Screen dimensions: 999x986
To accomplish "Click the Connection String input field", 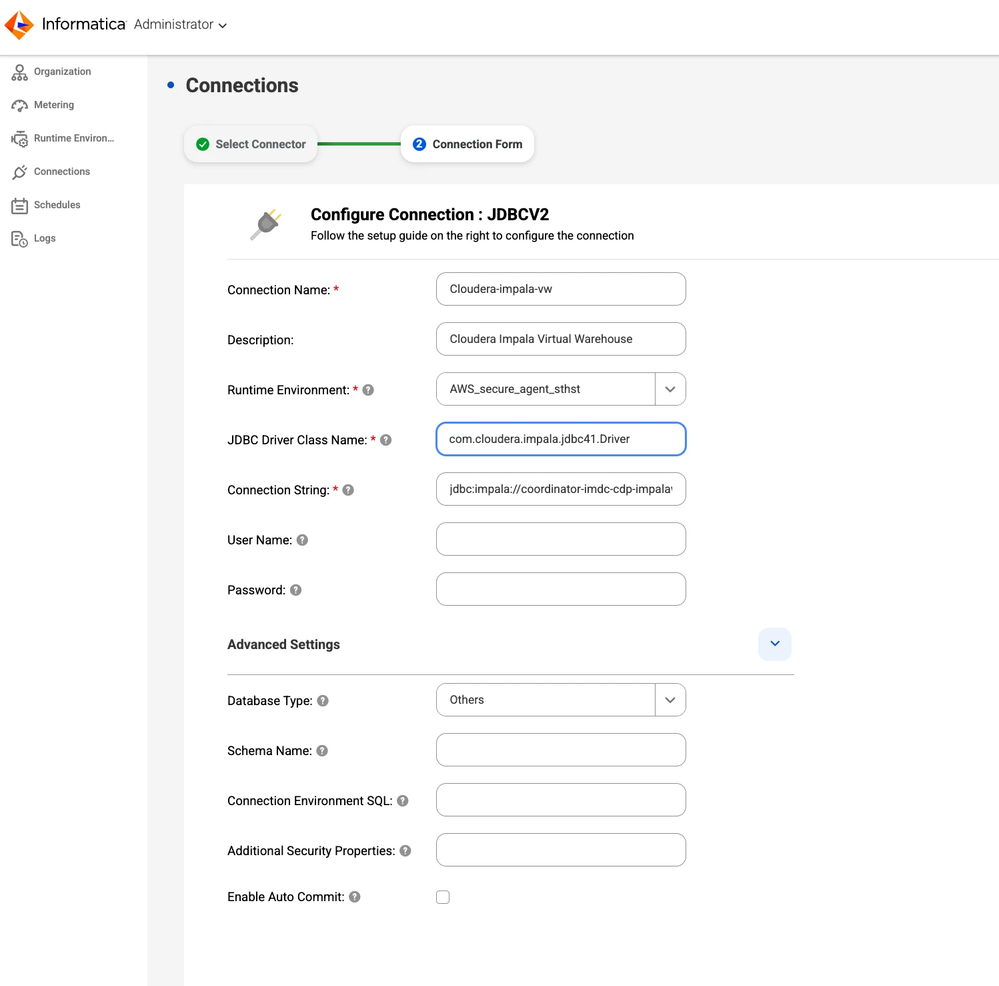I will pyautogui.click(x=561, y=489).
